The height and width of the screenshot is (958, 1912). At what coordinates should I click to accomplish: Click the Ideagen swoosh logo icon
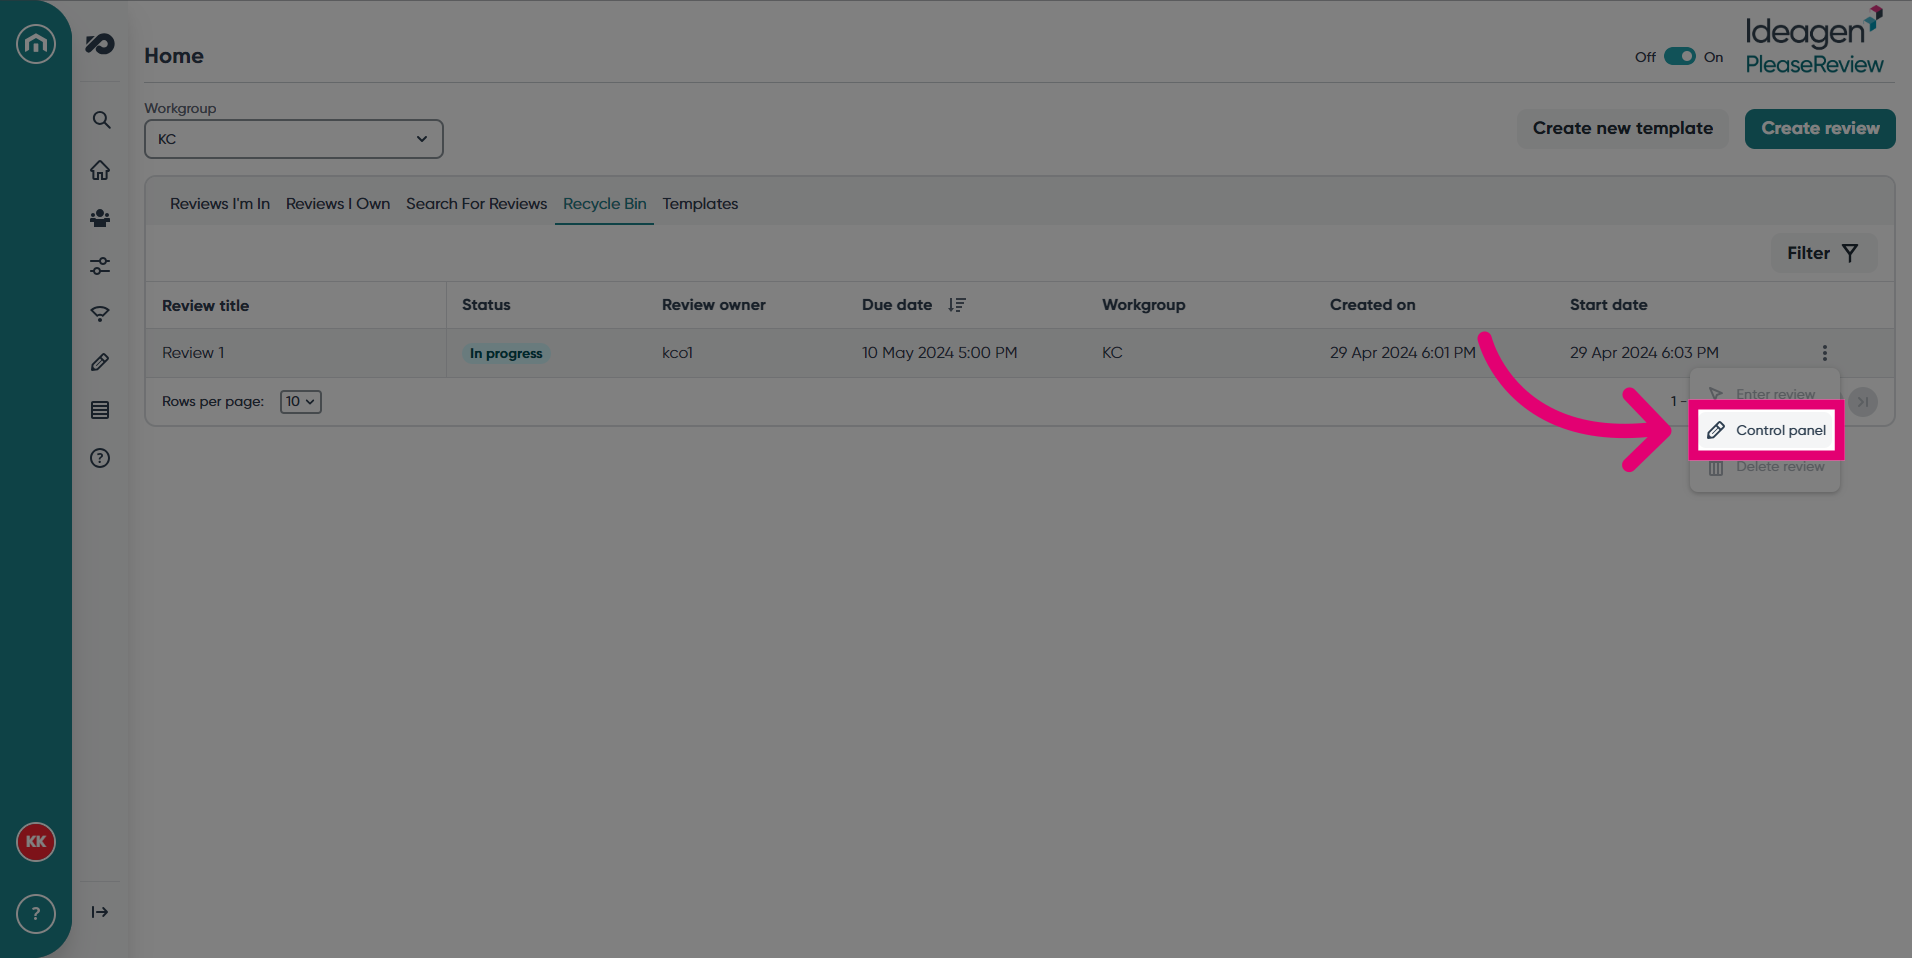point(100,44)
